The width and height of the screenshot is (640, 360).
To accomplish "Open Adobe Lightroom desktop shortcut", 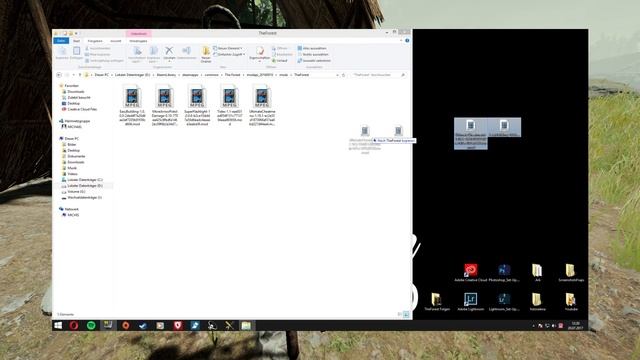I will click(471, 302).
